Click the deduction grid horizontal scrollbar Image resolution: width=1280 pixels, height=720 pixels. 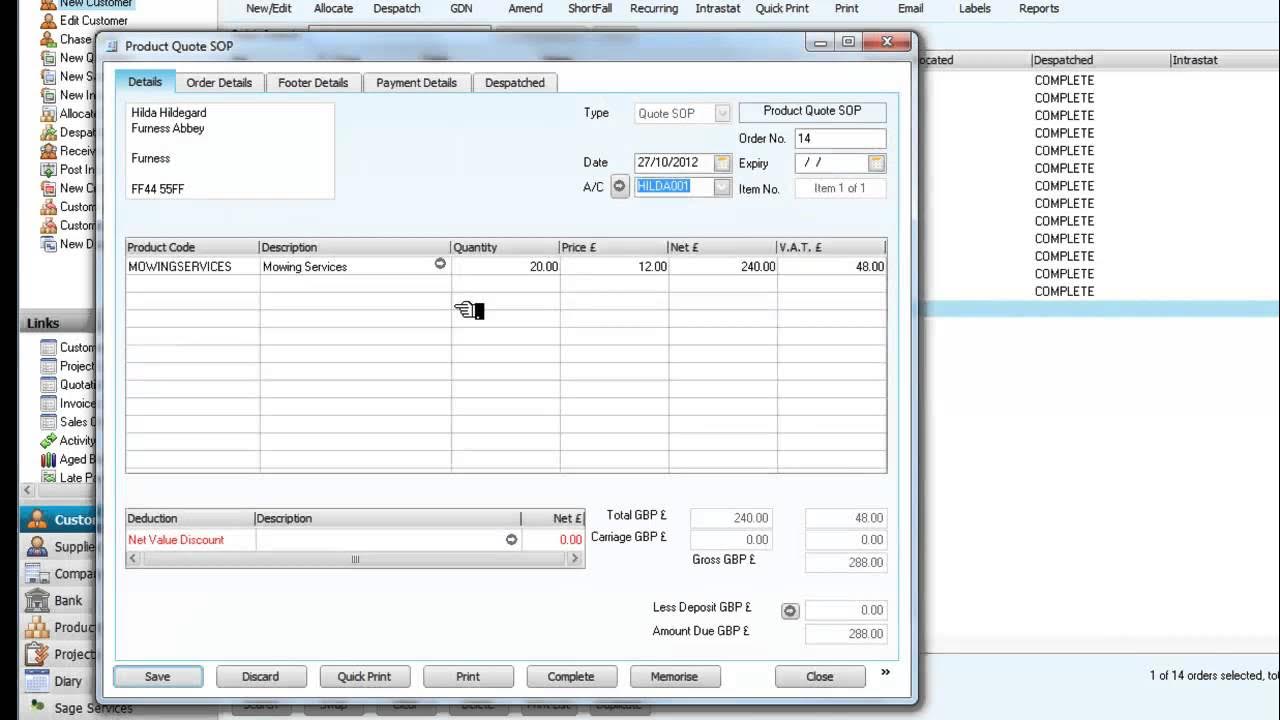(x=355, y=559)
